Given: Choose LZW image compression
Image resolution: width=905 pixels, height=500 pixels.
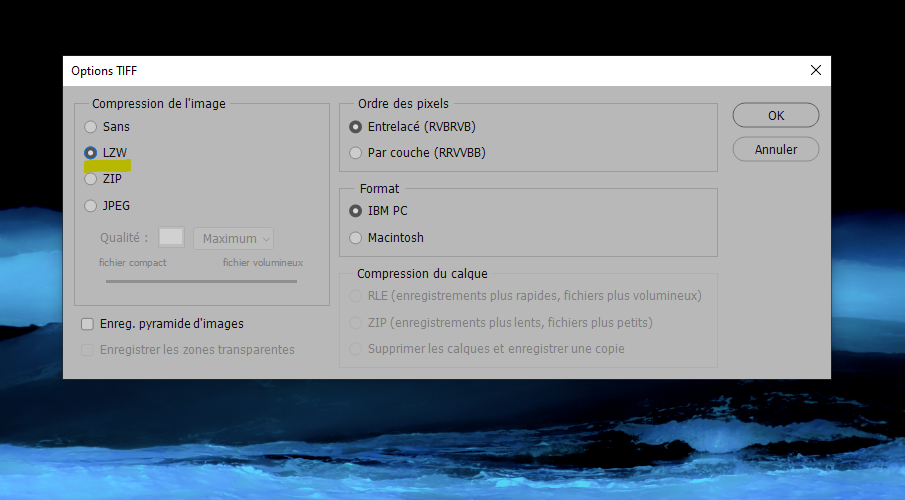Looking at the screenshot, I should point(91,153).
